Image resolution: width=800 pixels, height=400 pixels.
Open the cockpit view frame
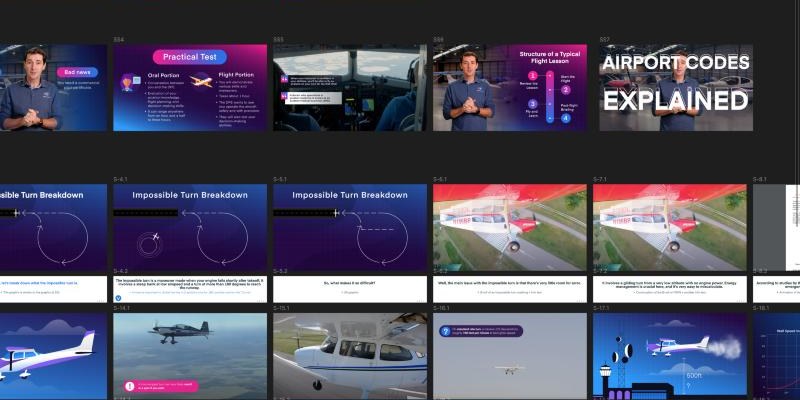pyautogui.click(x=350, y=87)
